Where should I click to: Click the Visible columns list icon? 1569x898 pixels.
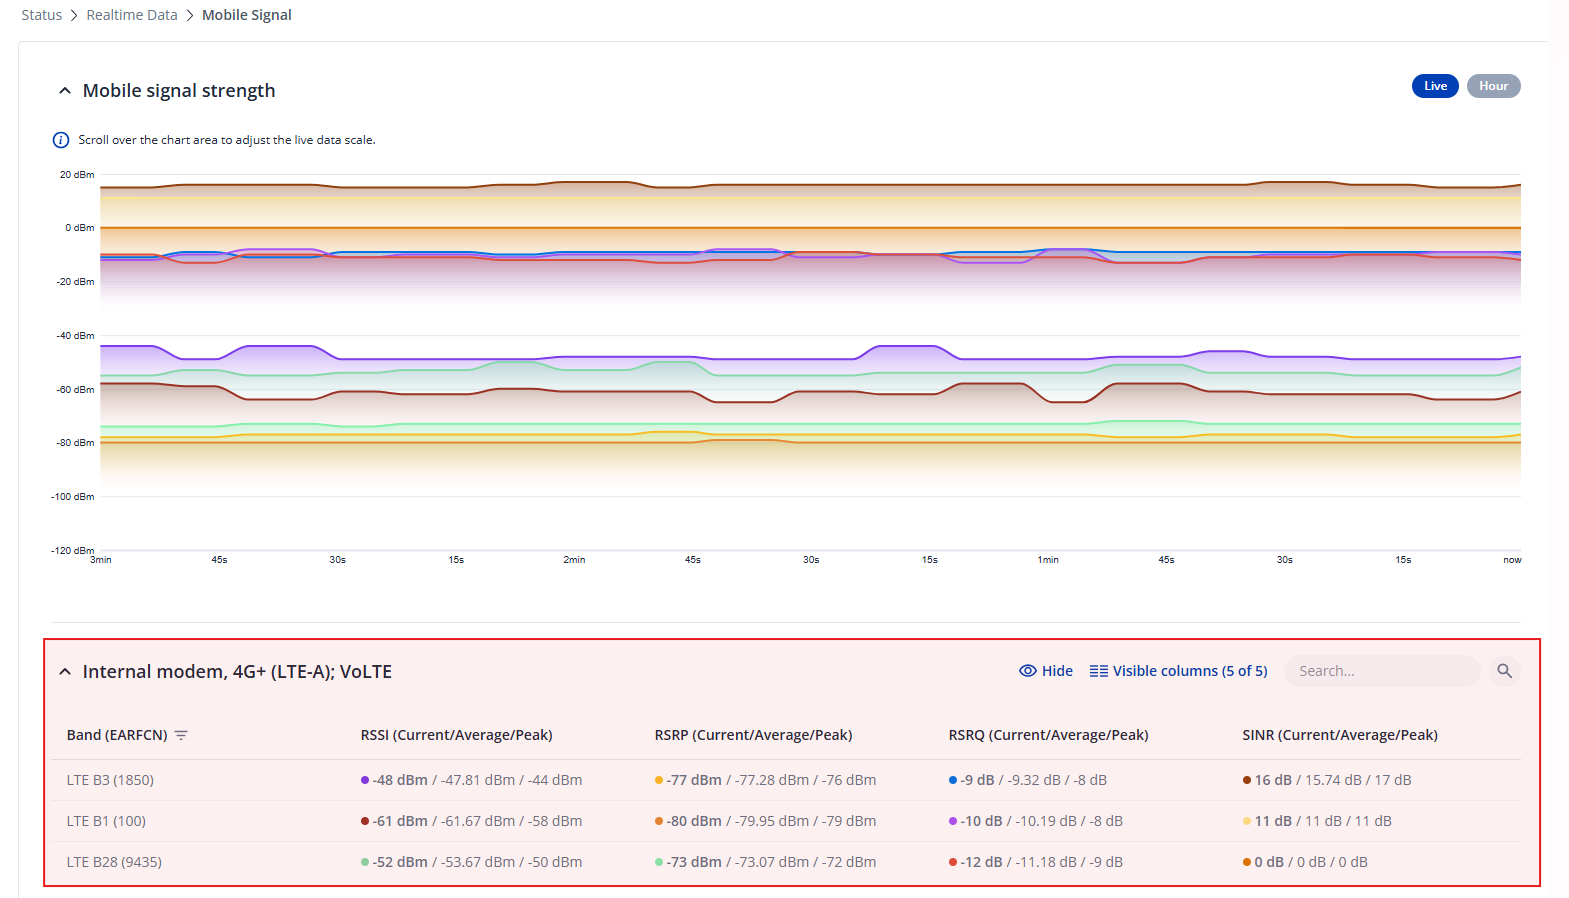tap(1098, 671)
